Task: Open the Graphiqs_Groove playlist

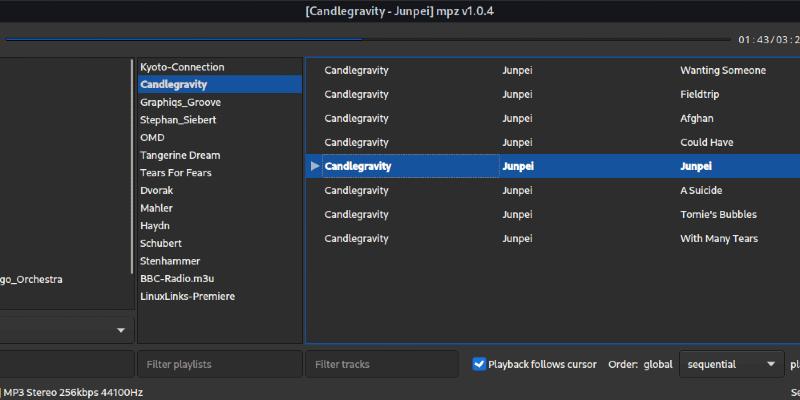Action: [180, 102]
